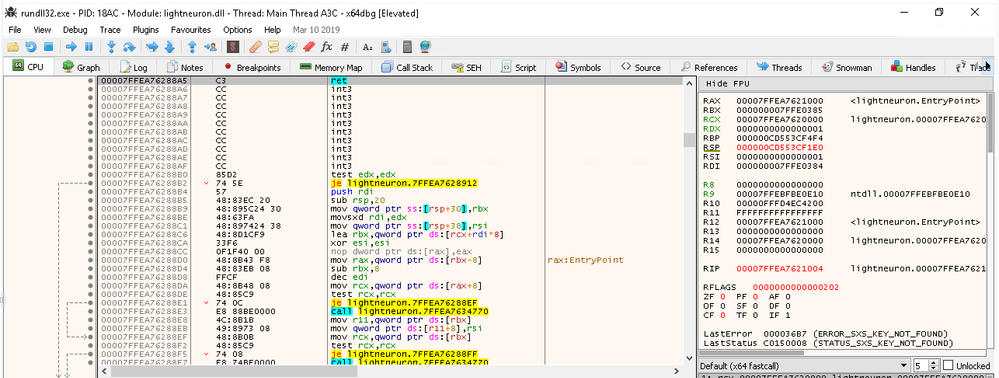
Task: Open the Bookmarks red icon
Action: (309, 47)
